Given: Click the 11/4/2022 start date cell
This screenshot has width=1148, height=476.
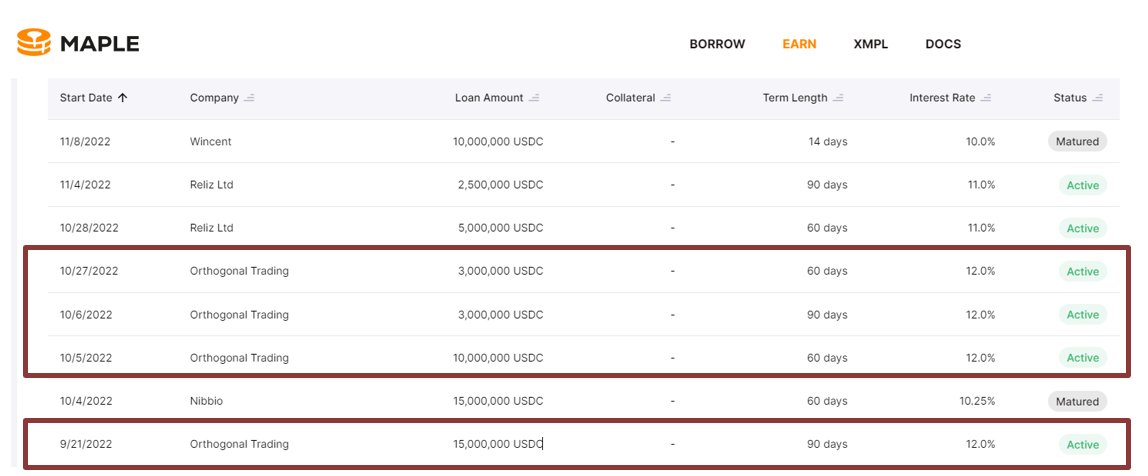Looking at the screenshot, I should [85, 185].
